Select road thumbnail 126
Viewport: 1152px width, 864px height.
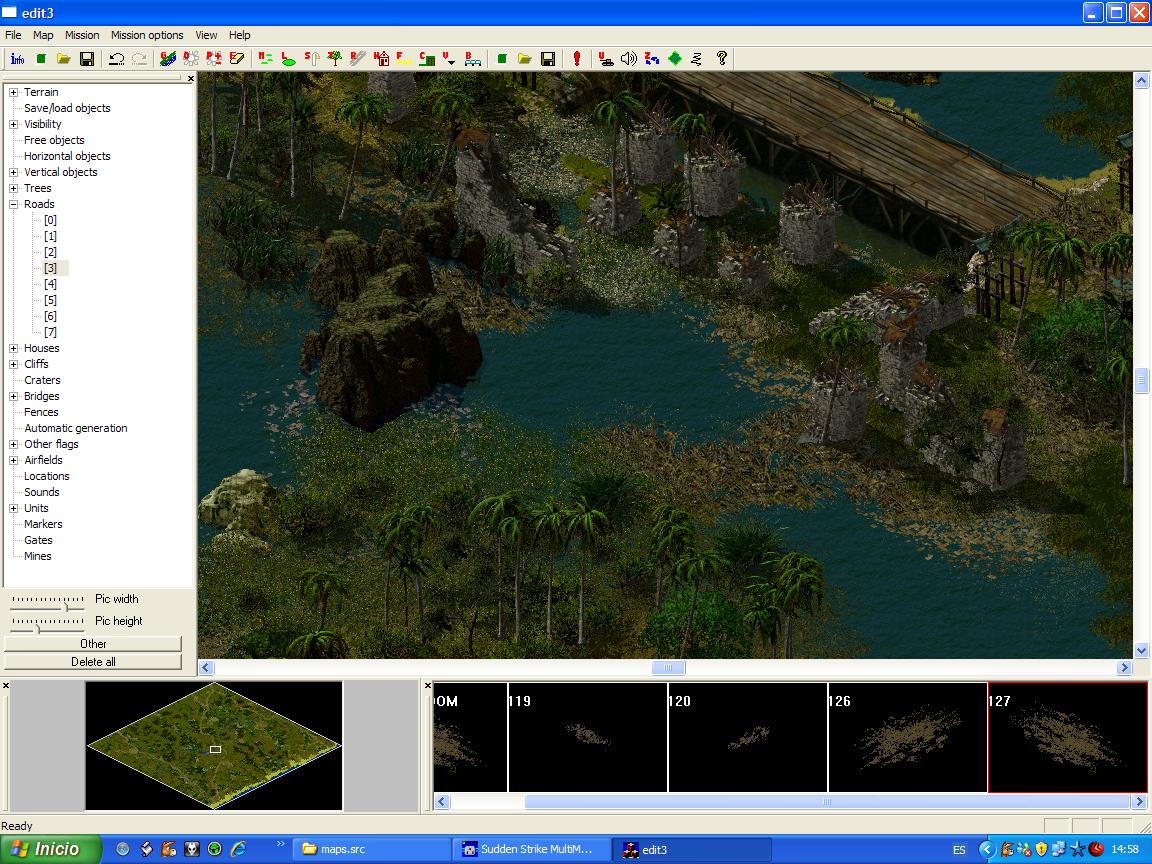click(x=908, y=738)
